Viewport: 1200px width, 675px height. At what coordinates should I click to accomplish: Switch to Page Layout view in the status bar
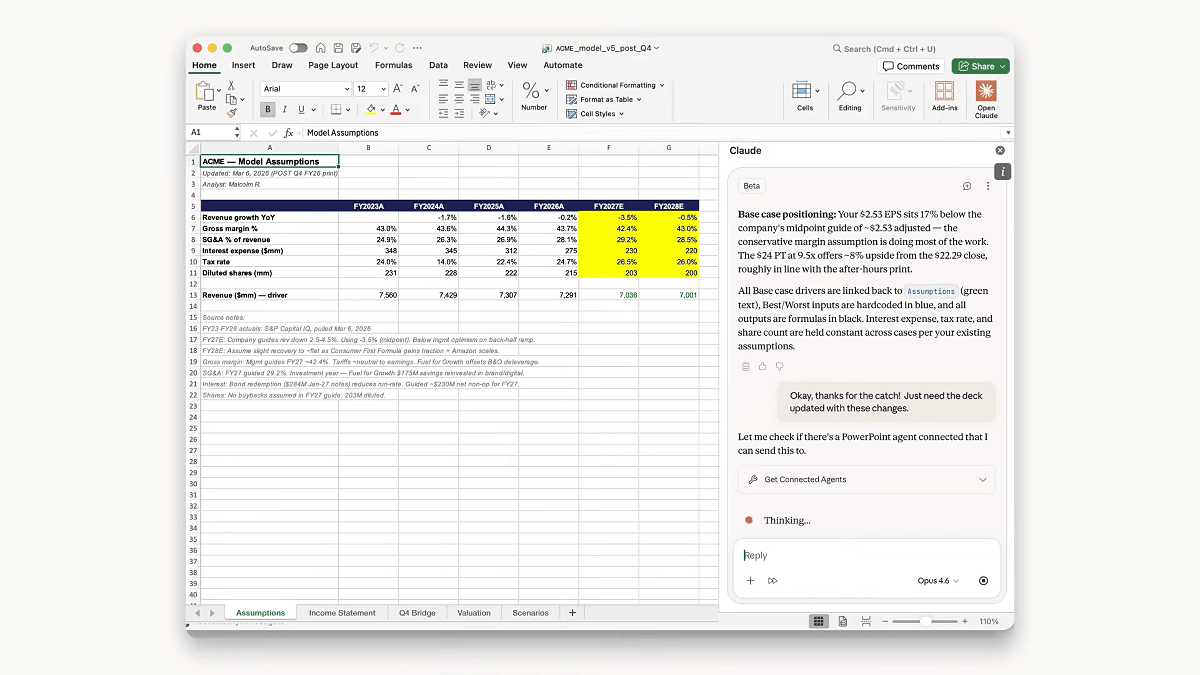coord(843,621)
